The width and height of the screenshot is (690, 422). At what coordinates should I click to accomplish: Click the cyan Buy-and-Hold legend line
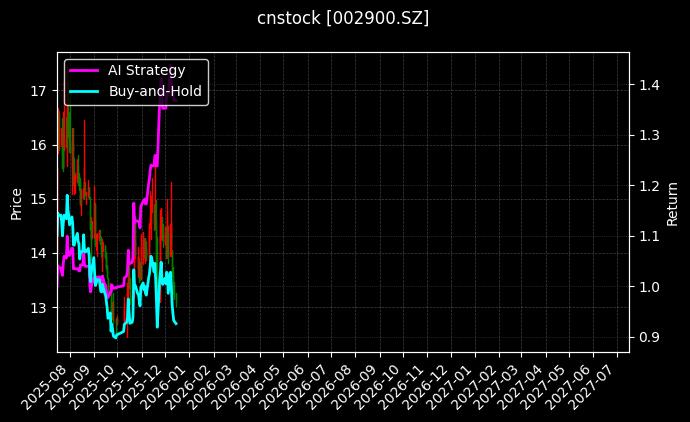coord(84,91)
